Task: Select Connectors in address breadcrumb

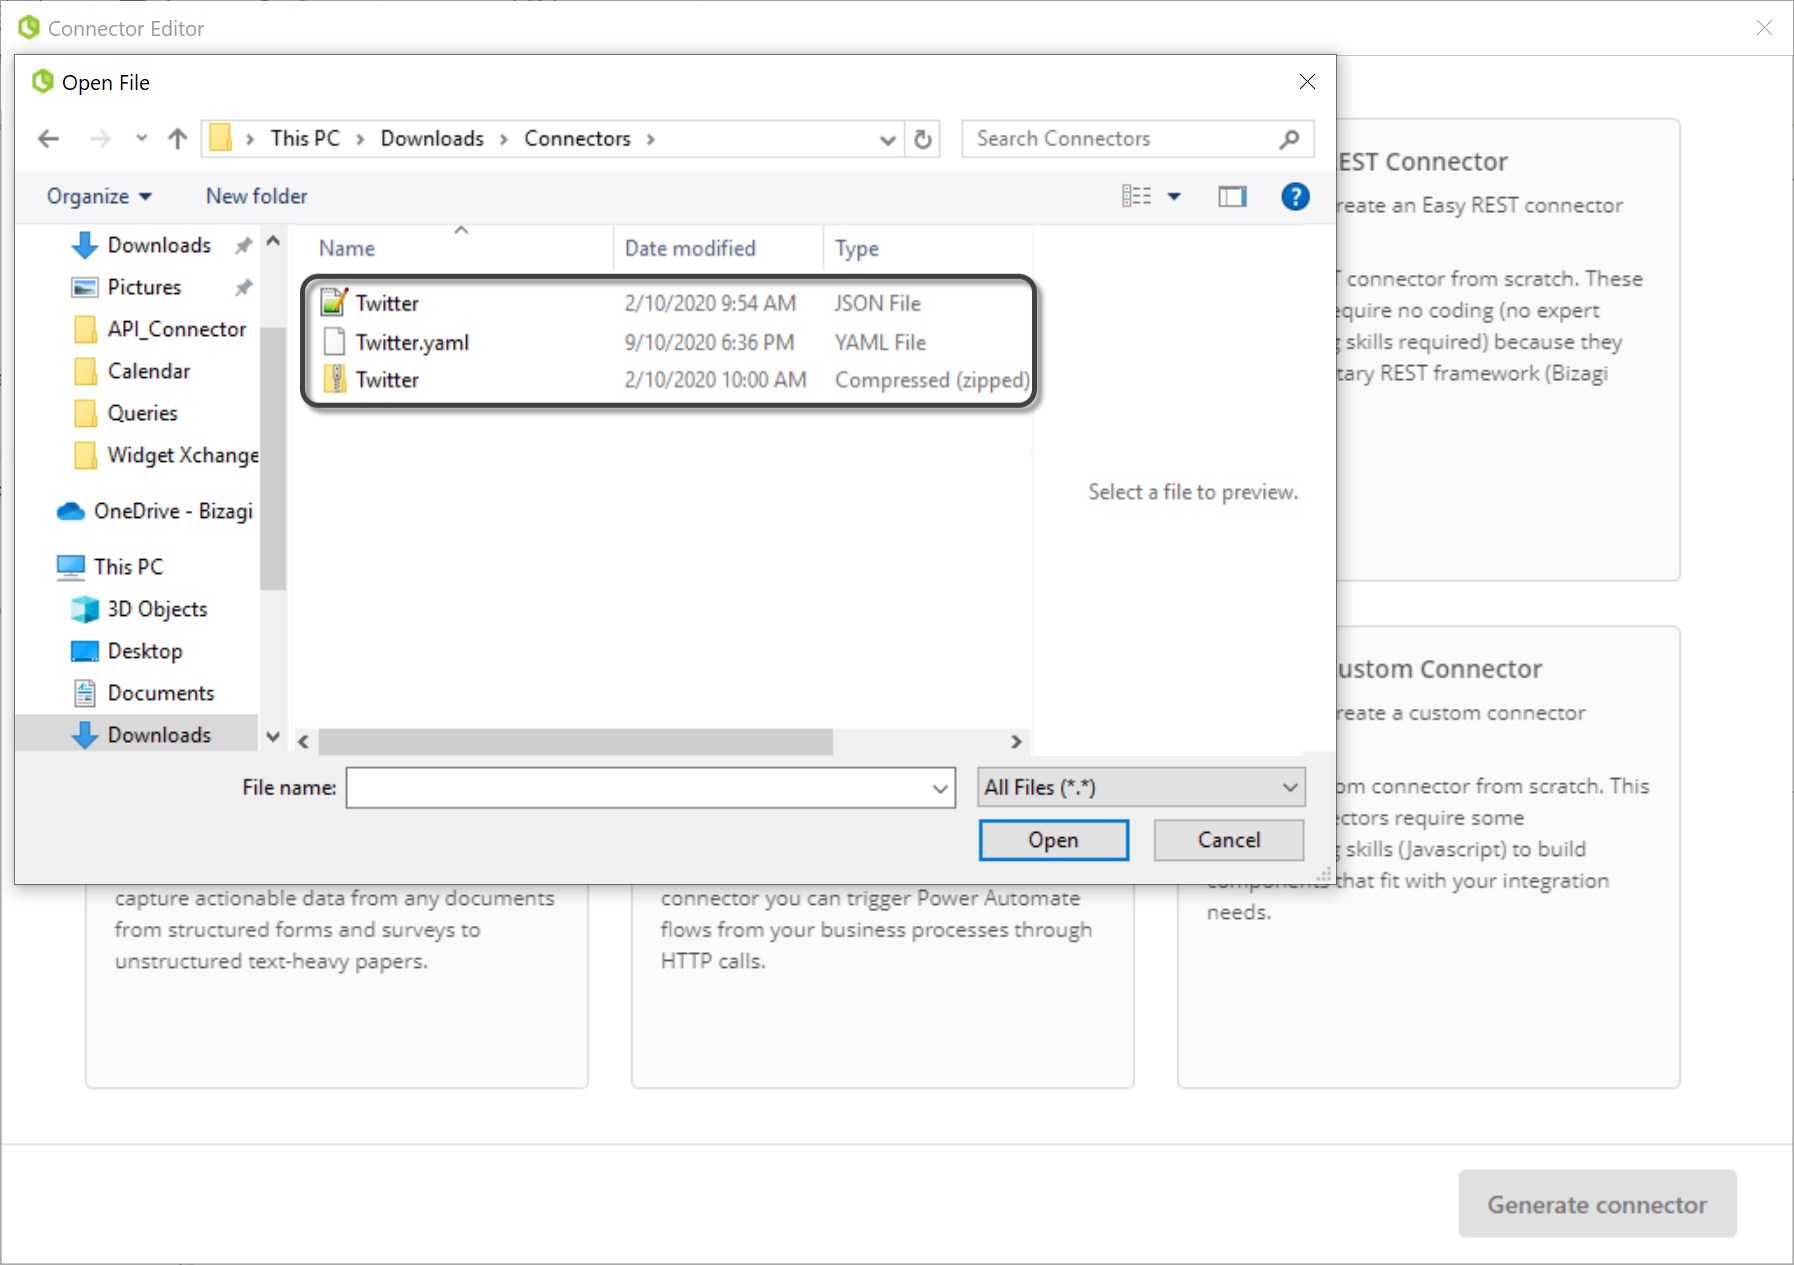Action: point(577,139)
